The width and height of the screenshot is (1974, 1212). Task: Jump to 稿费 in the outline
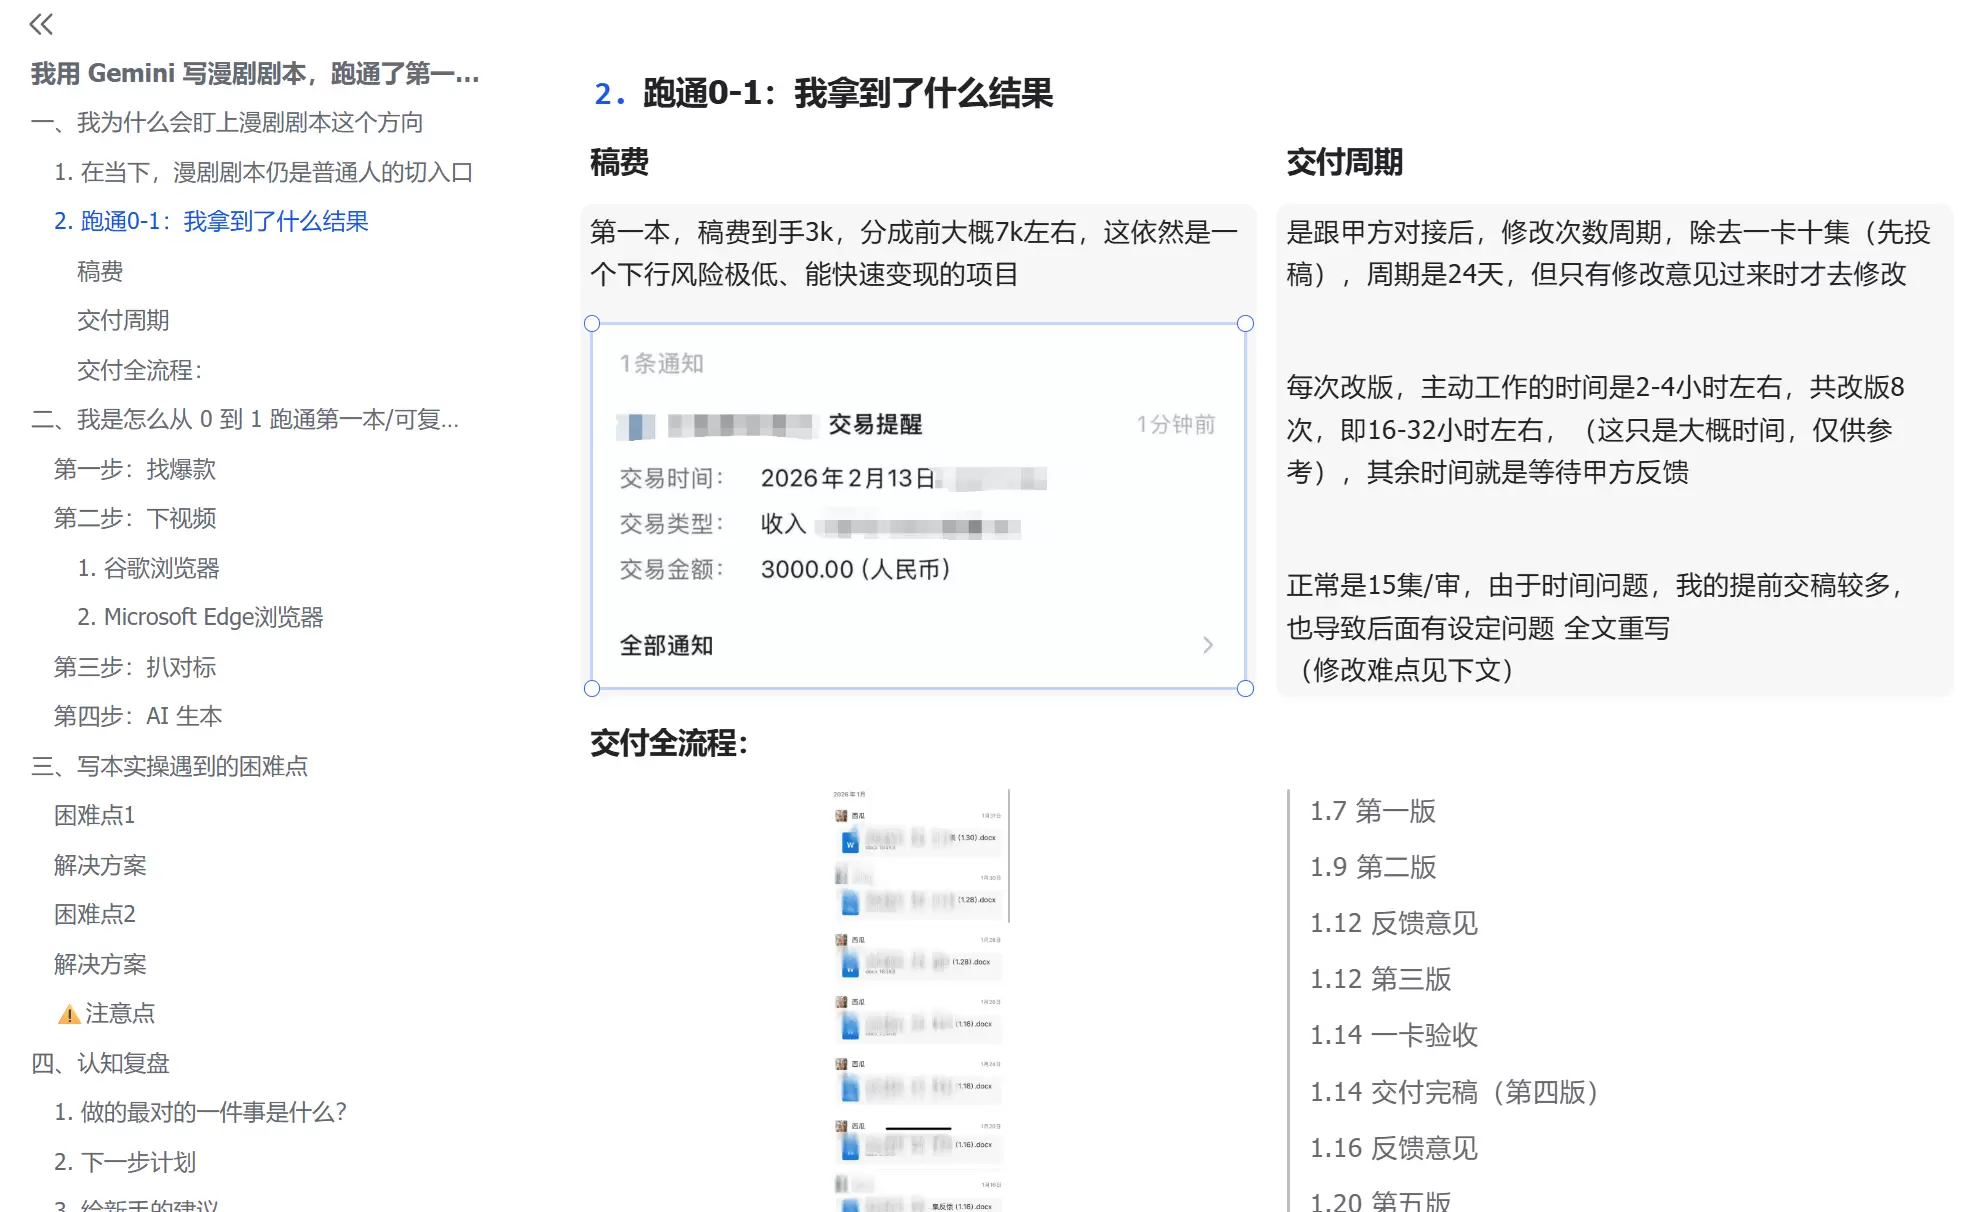click(99, 271)
